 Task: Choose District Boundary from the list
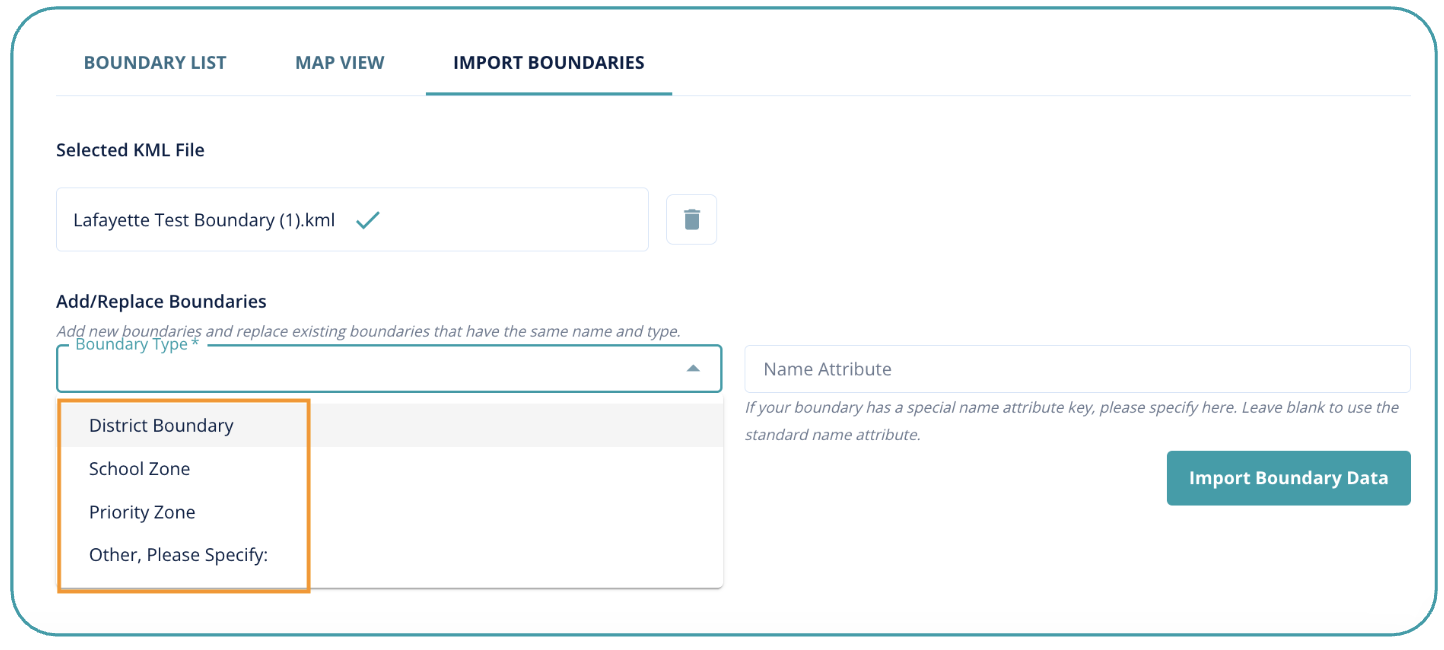pos(161,425)
